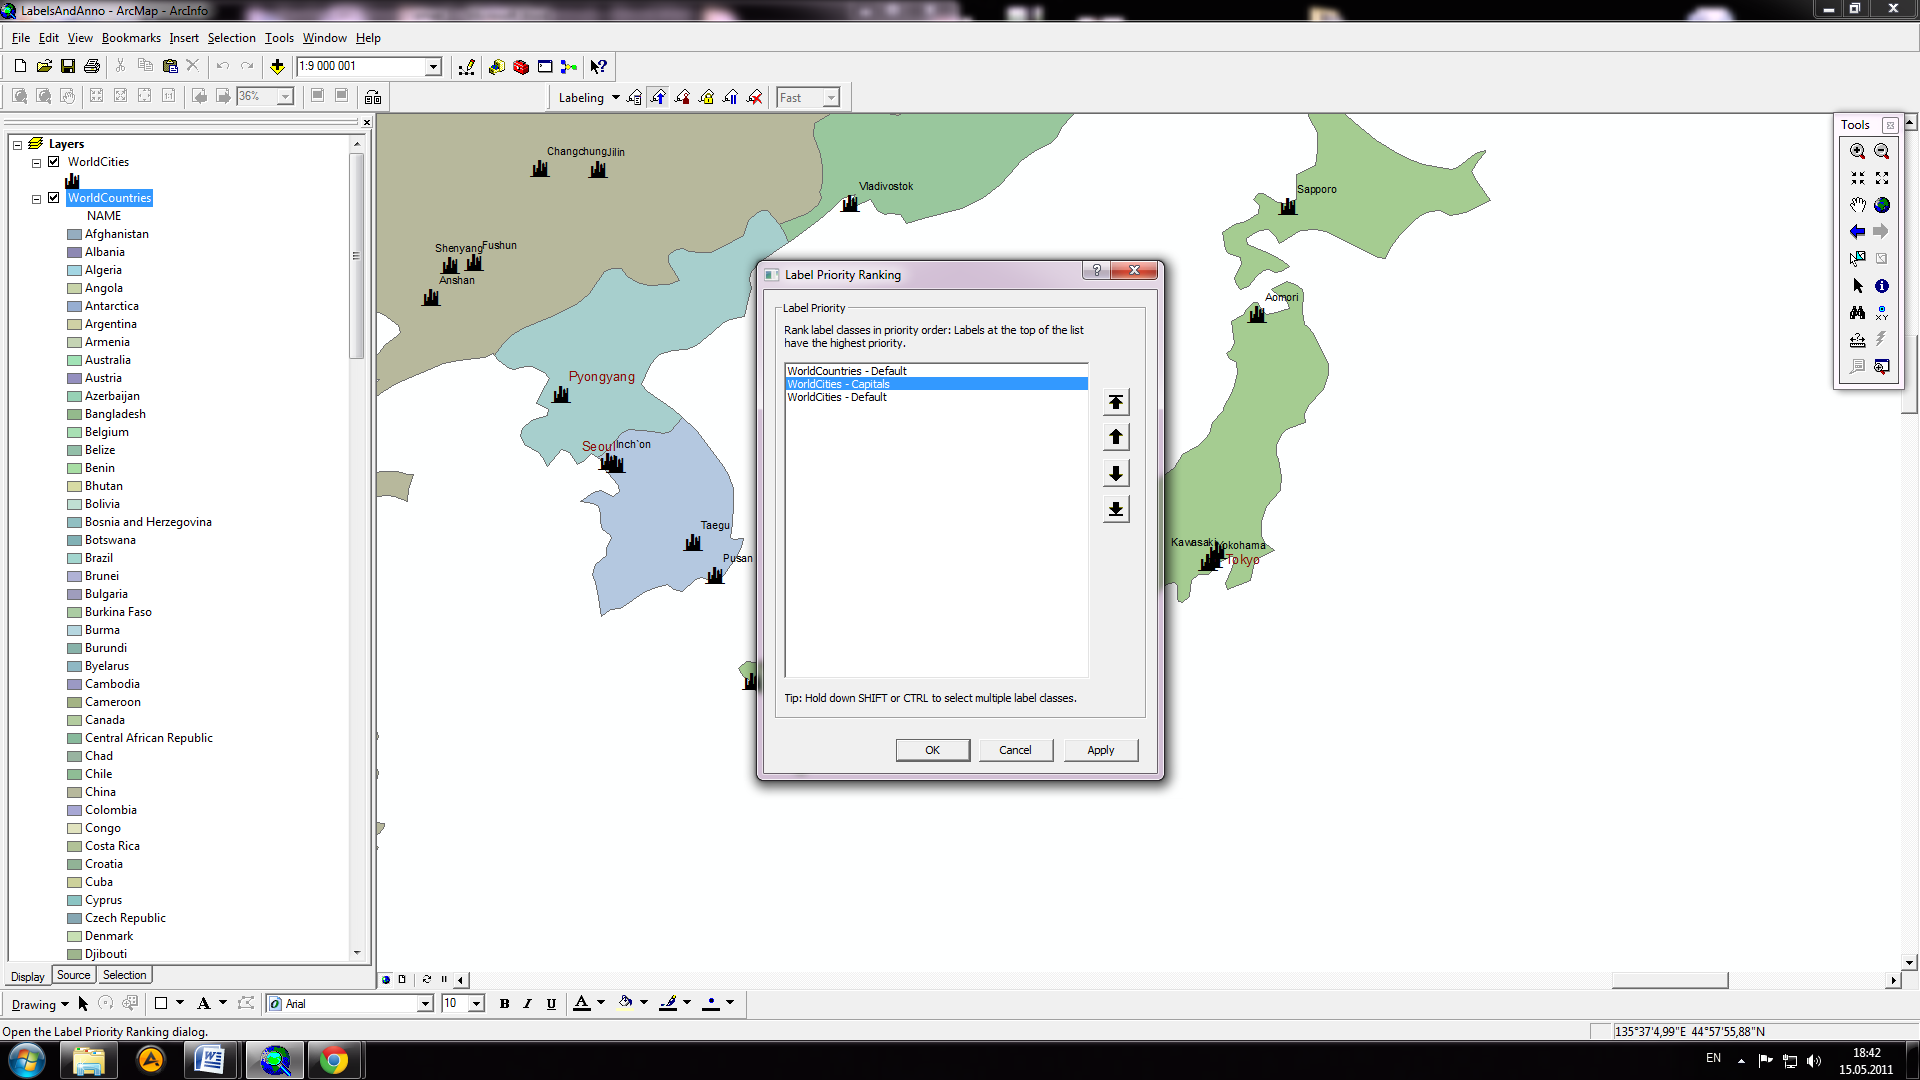Viewport: 1920px width, 1080px height.
Task: Uncheck the WorldCities layer checkbox
Action: [54, 161]
